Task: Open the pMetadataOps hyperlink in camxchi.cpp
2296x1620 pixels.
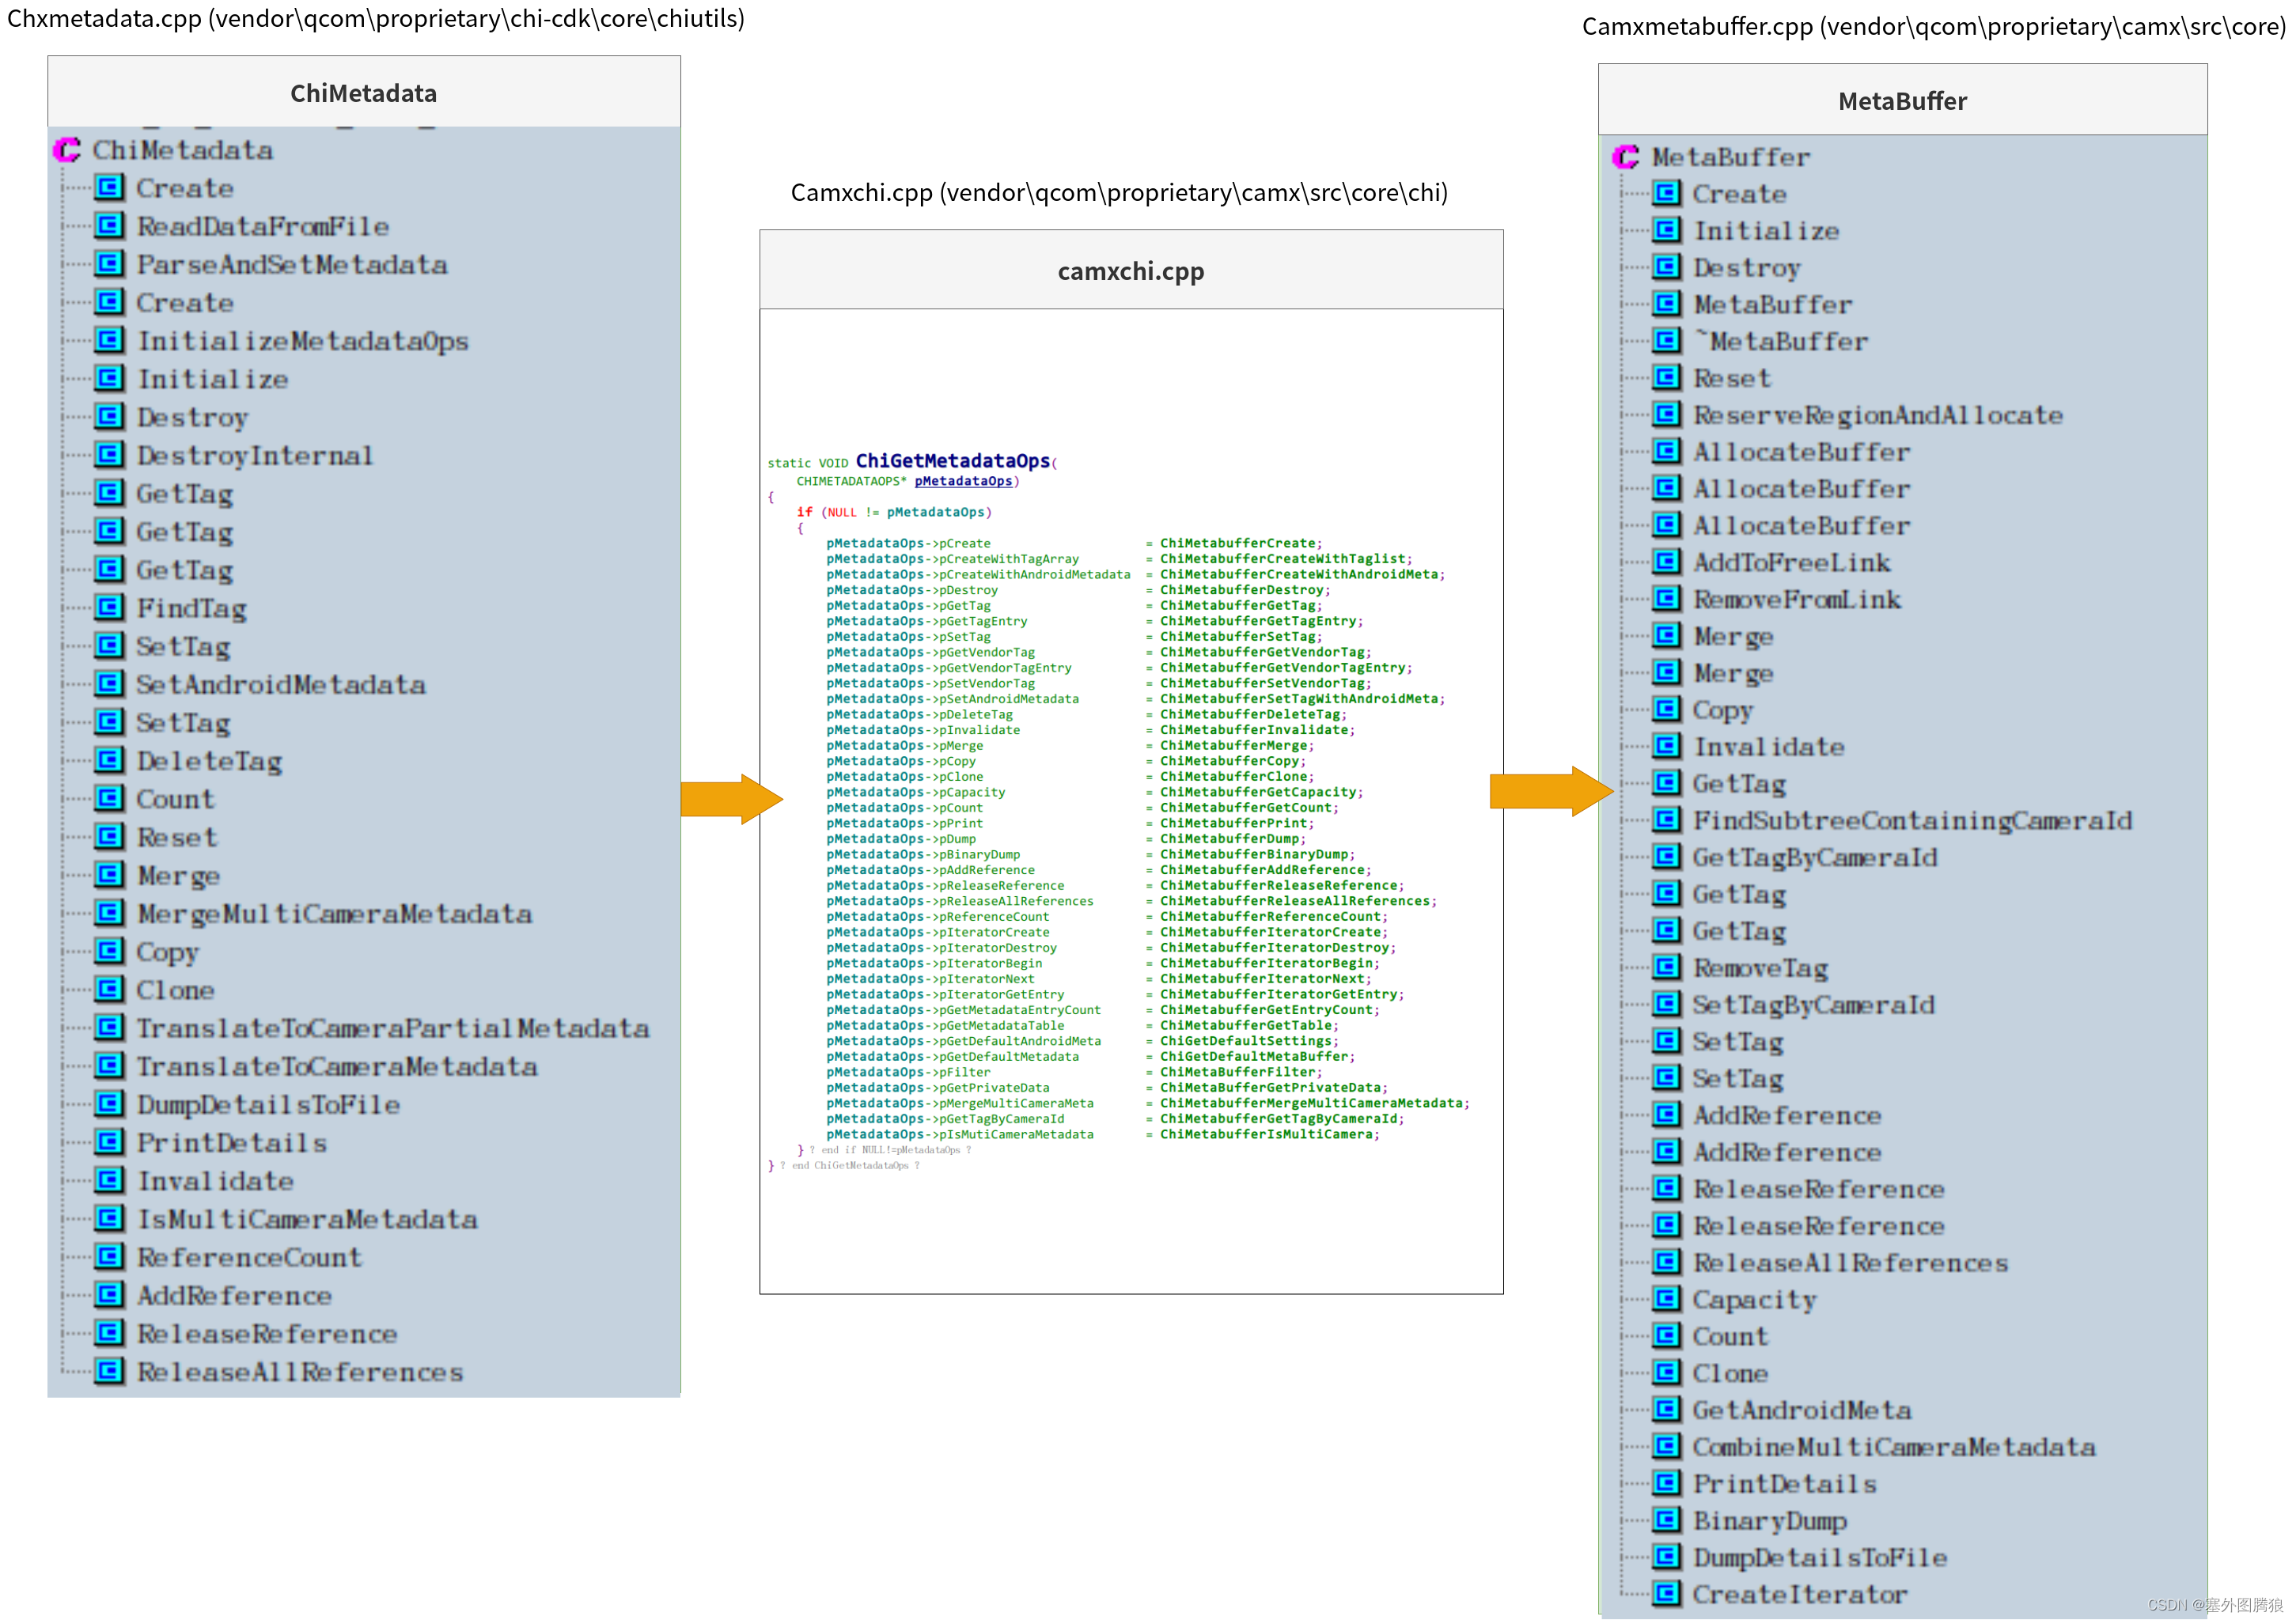Action: click(963, 481)
